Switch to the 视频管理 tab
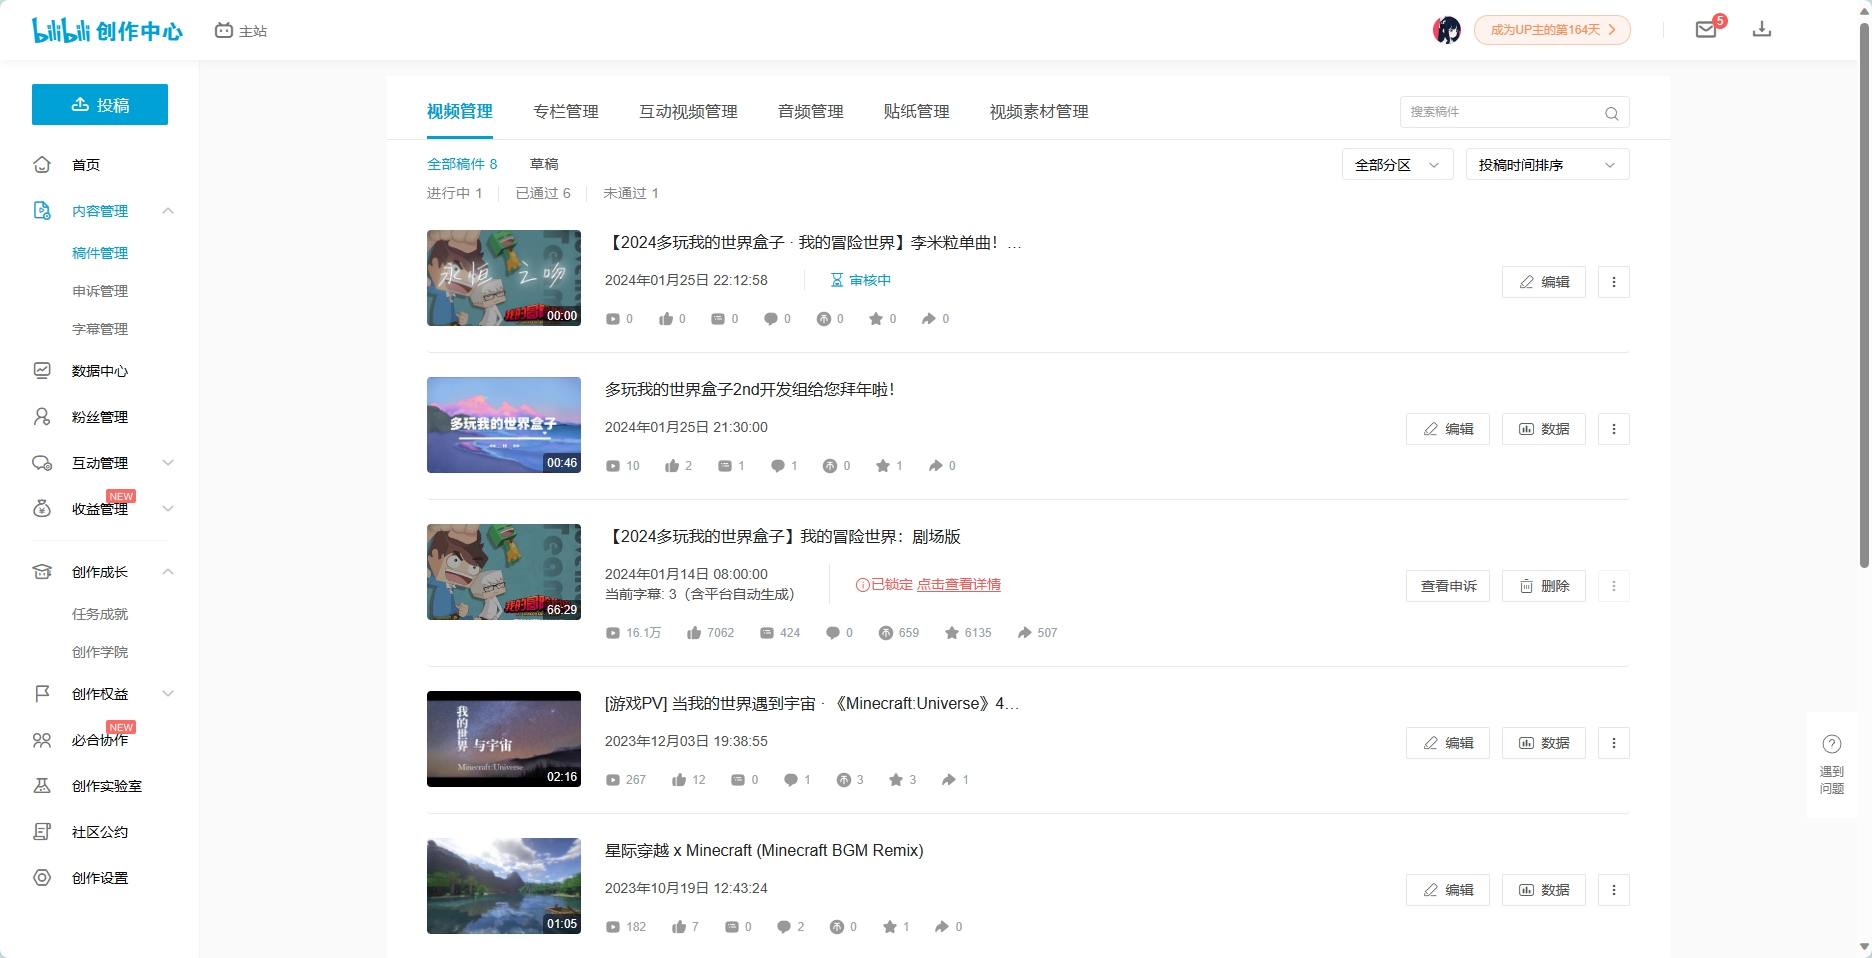Viewport: 1872px width, 958px height. pyautogui.click(x=460, y=112)
